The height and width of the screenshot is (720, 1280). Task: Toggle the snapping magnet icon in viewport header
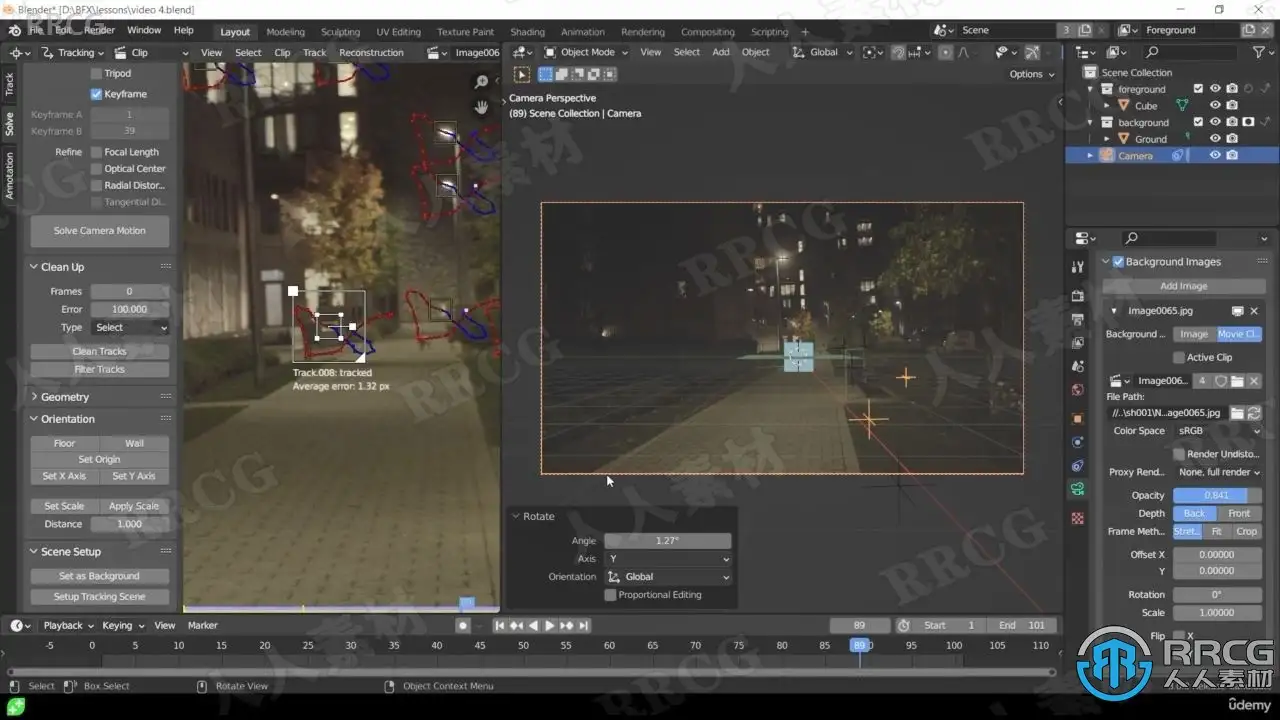click(x=898, y=53)
